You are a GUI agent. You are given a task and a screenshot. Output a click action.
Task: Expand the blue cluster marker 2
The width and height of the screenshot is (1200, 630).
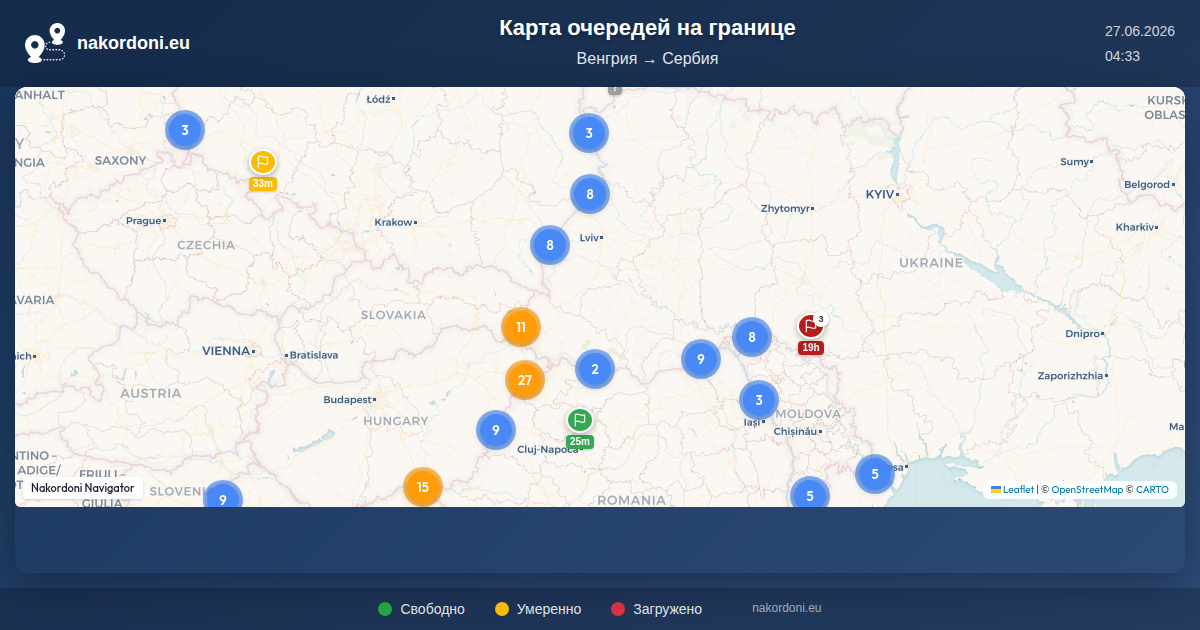click(595, 369)
